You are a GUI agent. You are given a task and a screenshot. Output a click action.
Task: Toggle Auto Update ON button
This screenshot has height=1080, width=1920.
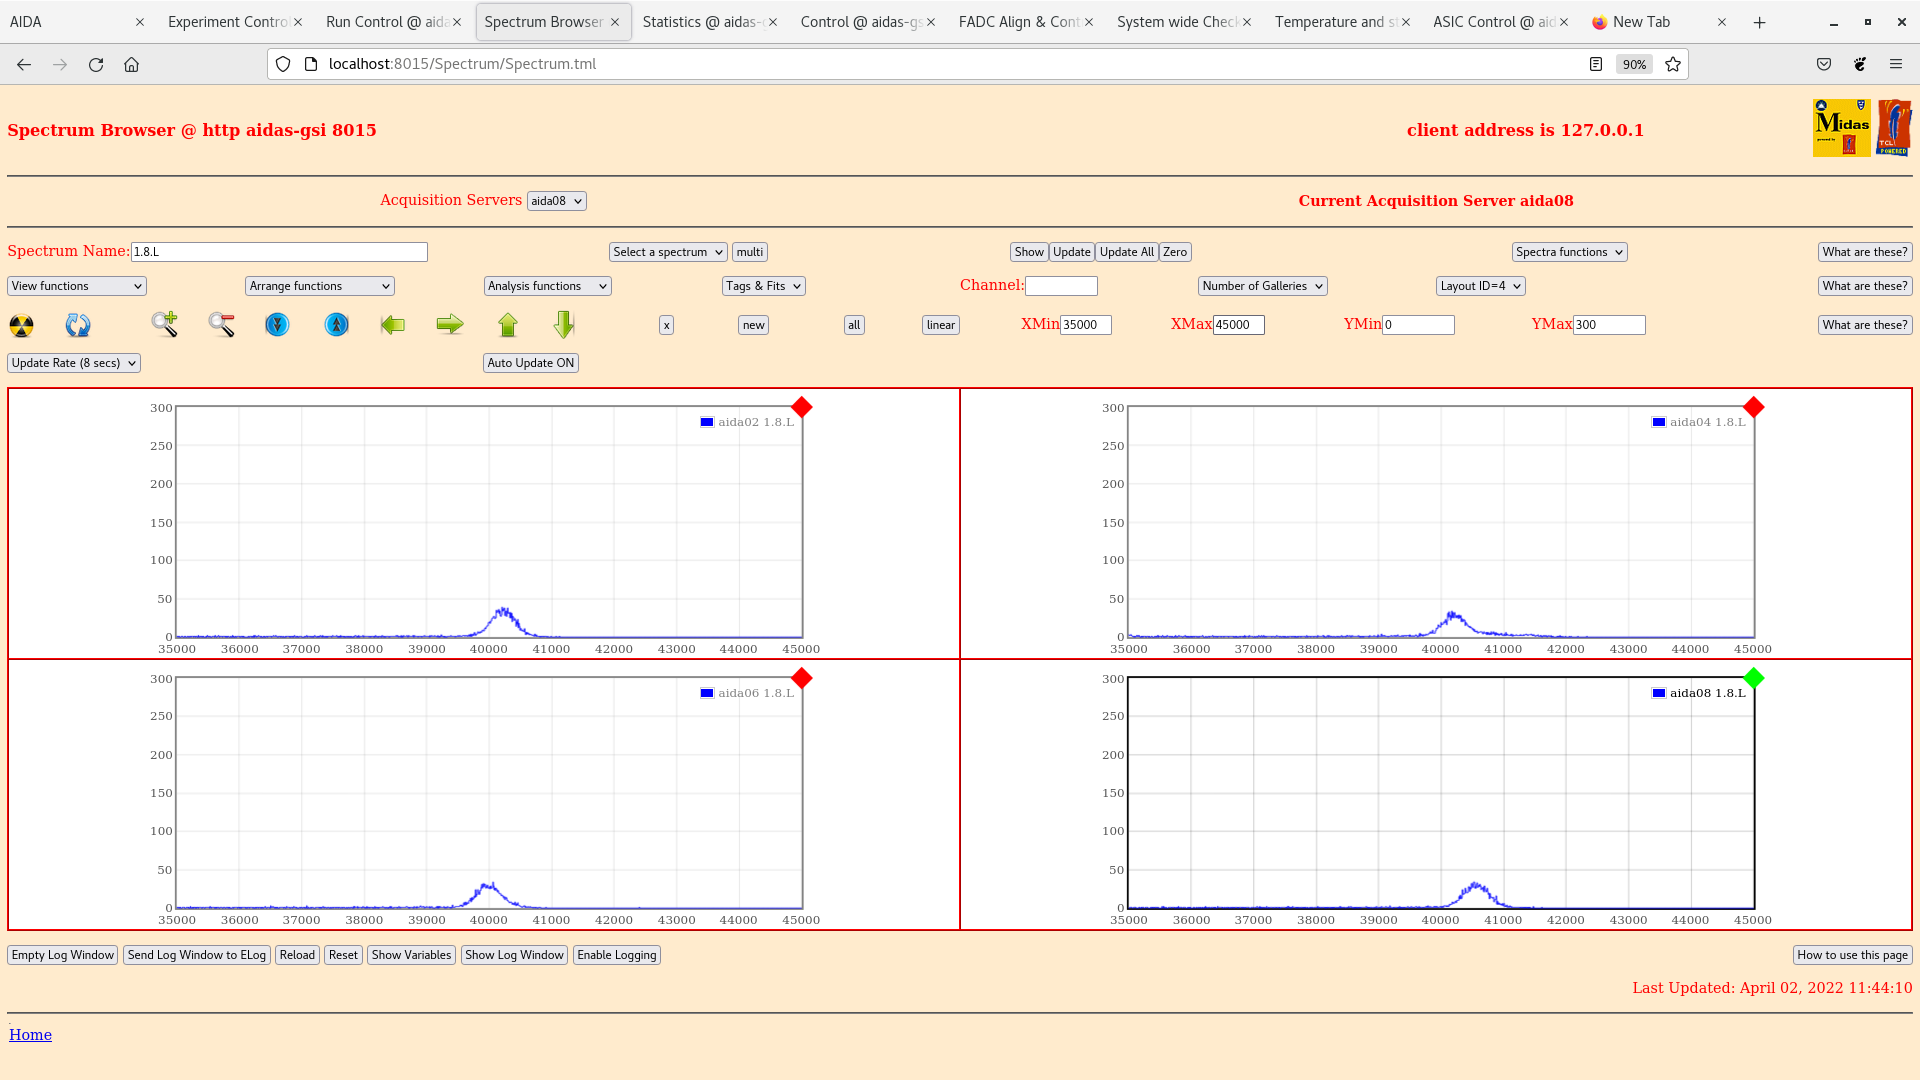pos(531,363)
